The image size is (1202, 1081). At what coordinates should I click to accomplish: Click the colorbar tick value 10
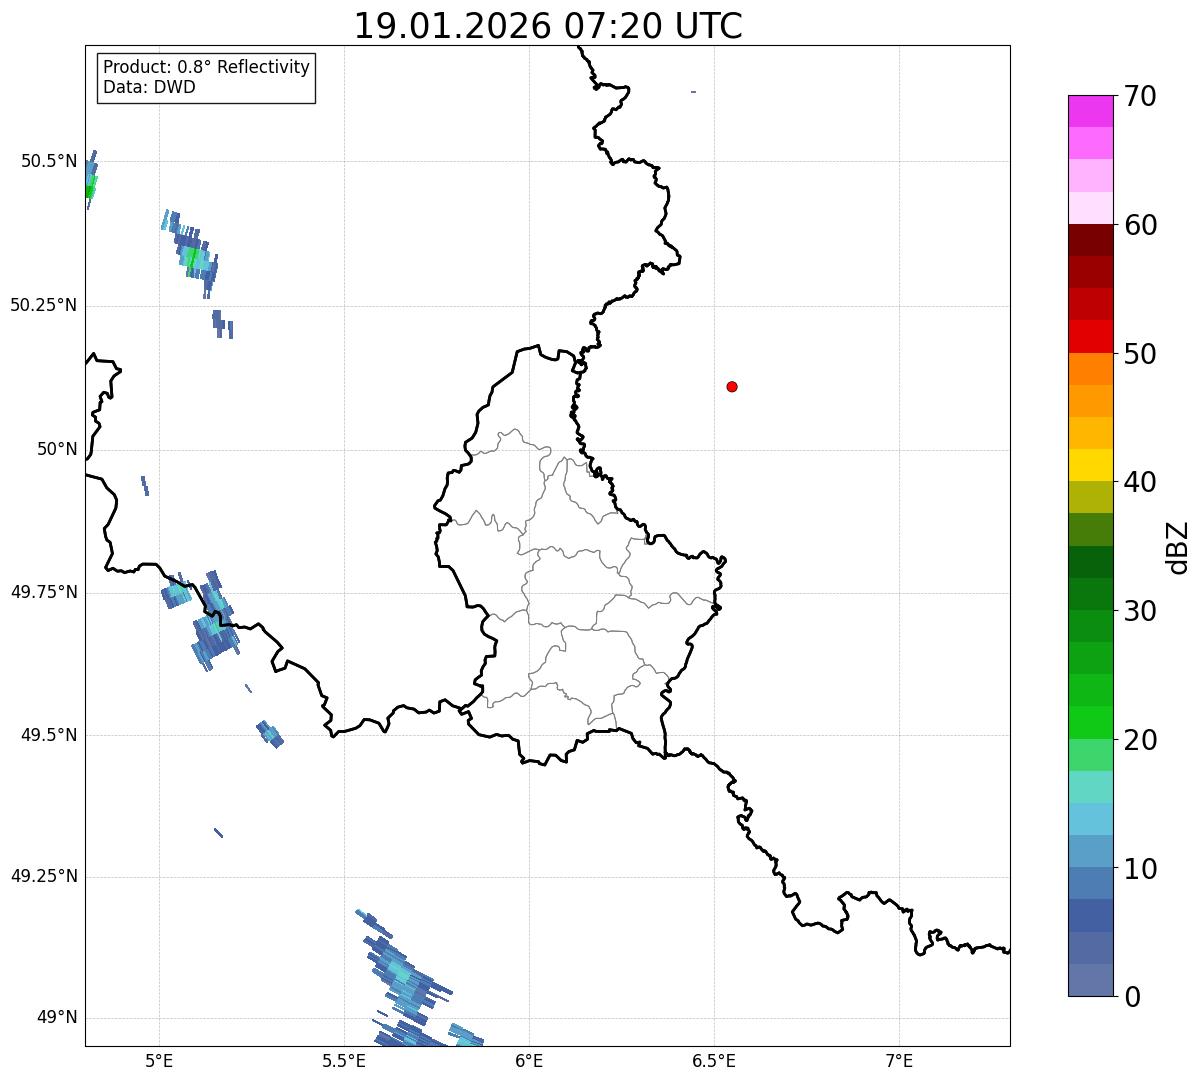click(1141, 869)
